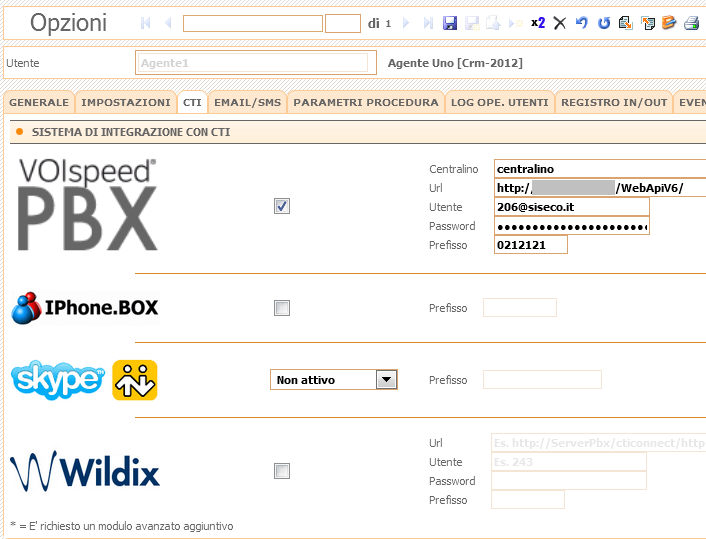Duplicate record with the x2 icon

[x=538, y=23]
